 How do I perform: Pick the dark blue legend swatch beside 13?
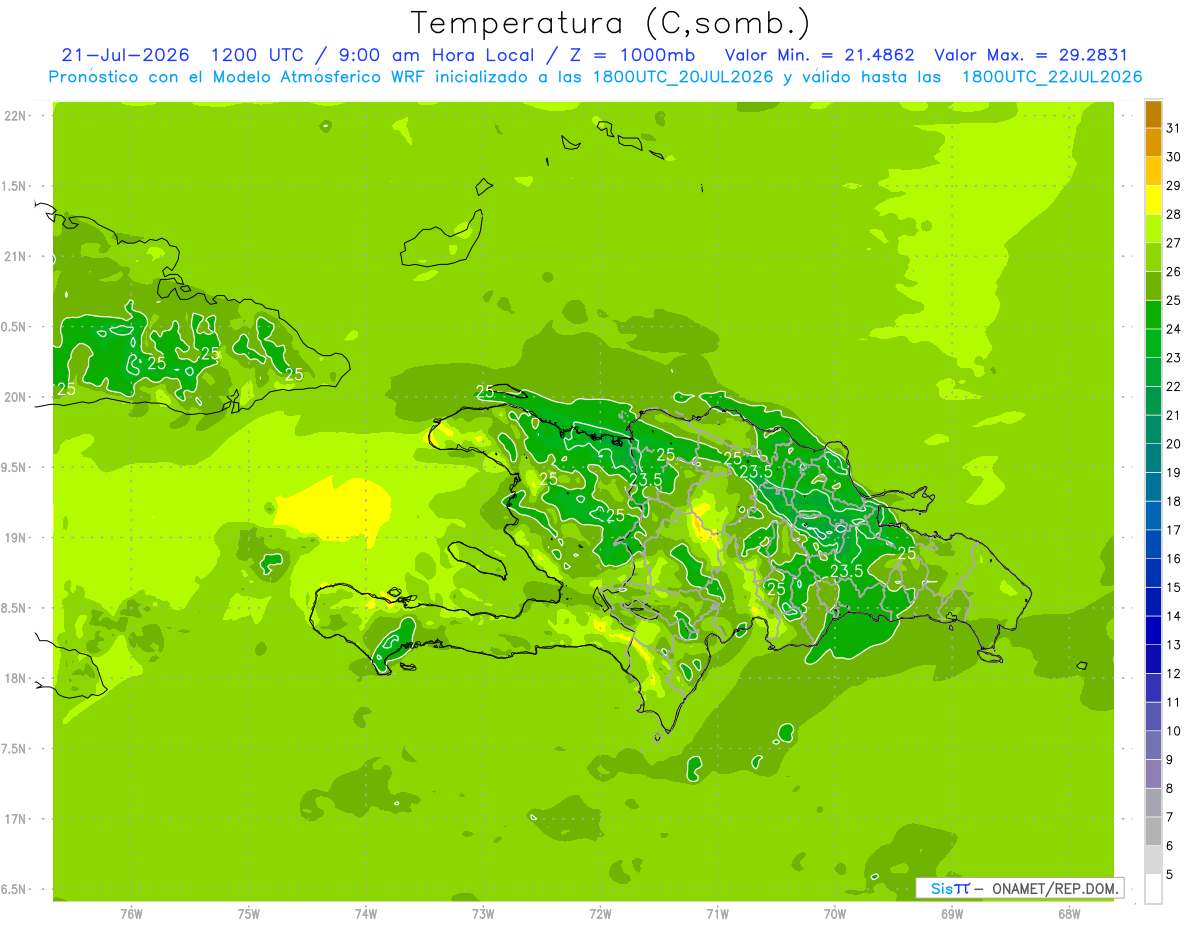click(x=1153, y=631)
